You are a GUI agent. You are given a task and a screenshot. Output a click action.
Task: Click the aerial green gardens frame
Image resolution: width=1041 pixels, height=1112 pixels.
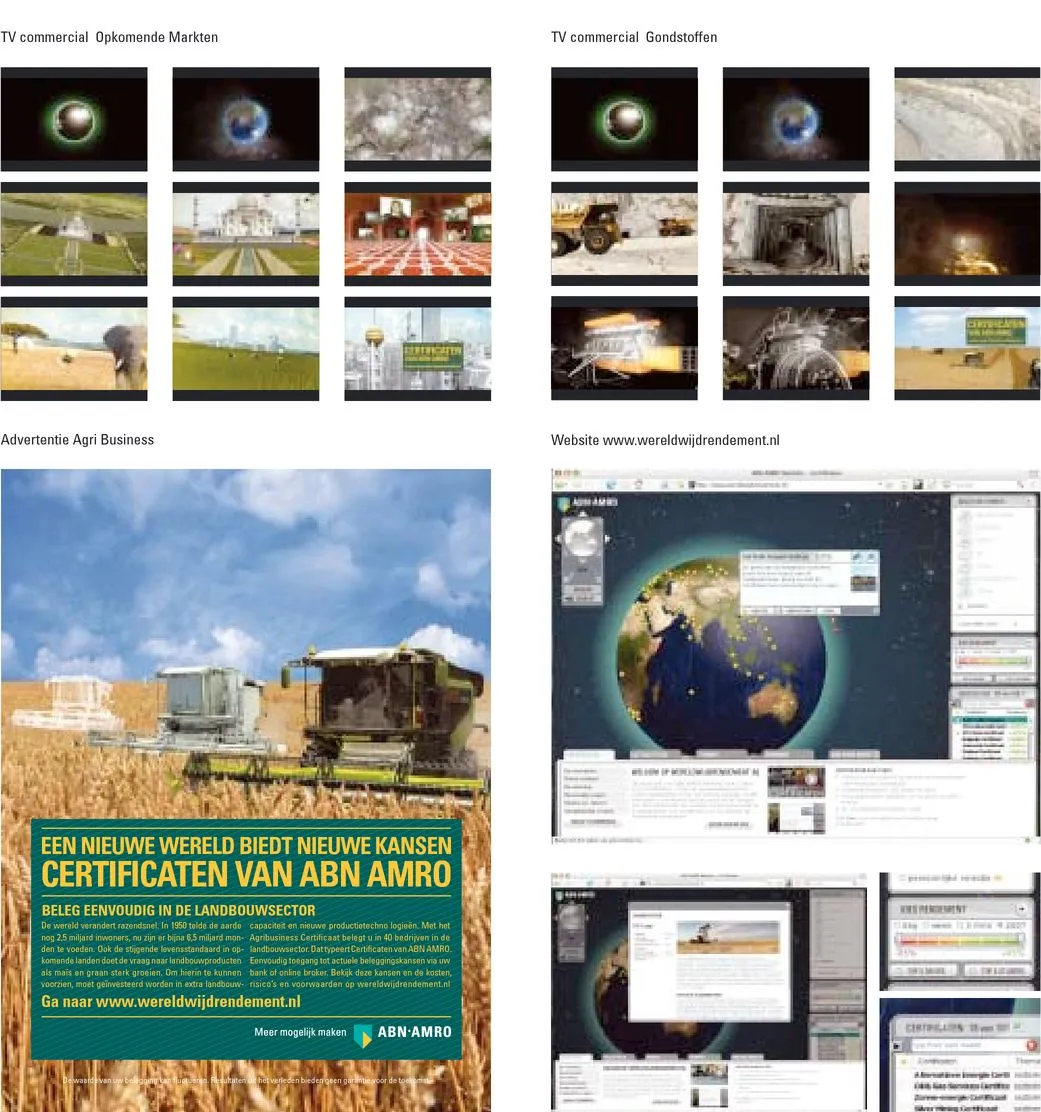(74, 234)
